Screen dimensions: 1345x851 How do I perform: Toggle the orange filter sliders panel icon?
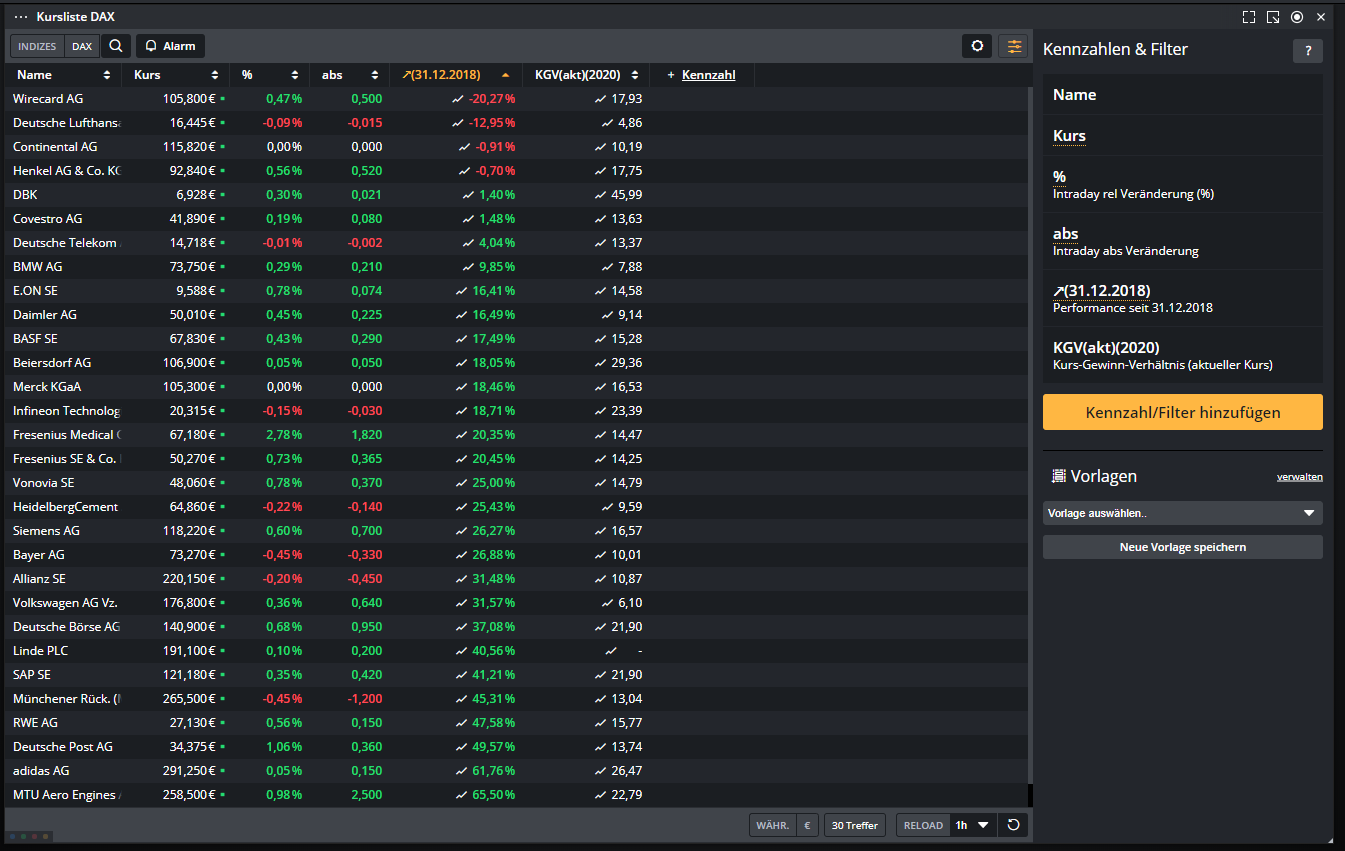point(1013,46)
